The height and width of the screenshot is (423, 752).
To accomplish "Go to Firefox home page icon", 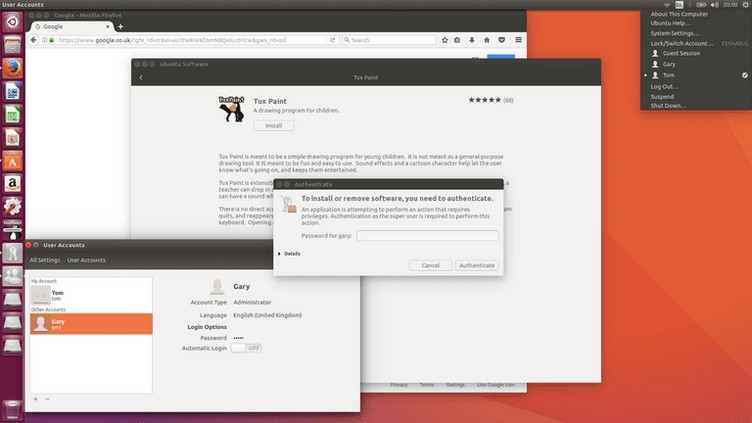I will pos(487,40).
